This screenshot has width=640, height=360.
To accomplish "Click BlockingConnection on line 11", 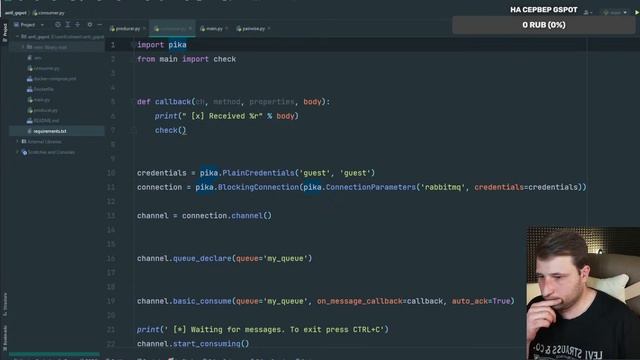I will [x=258, y=187].
